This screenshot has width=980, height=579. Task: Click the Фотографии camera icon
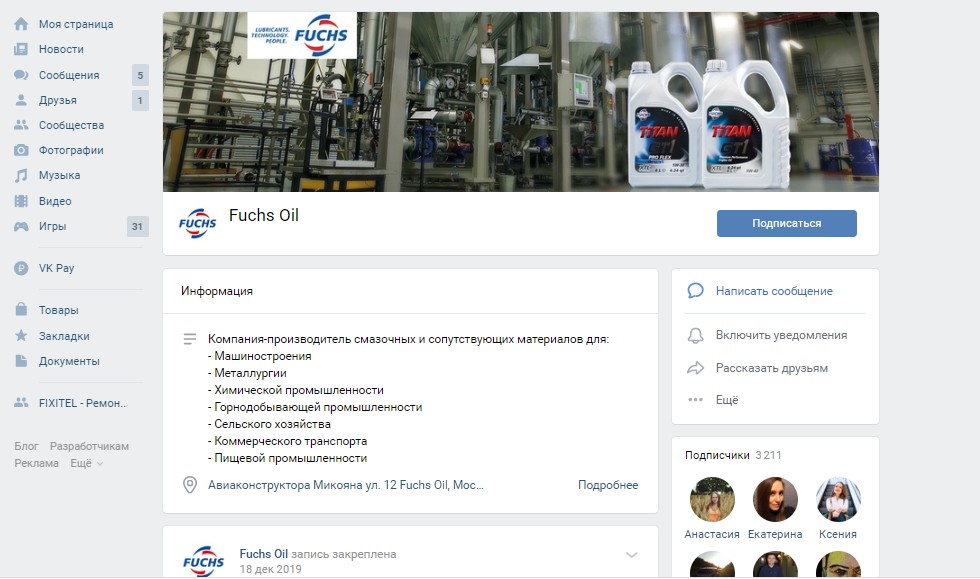[x=21, y=150]
